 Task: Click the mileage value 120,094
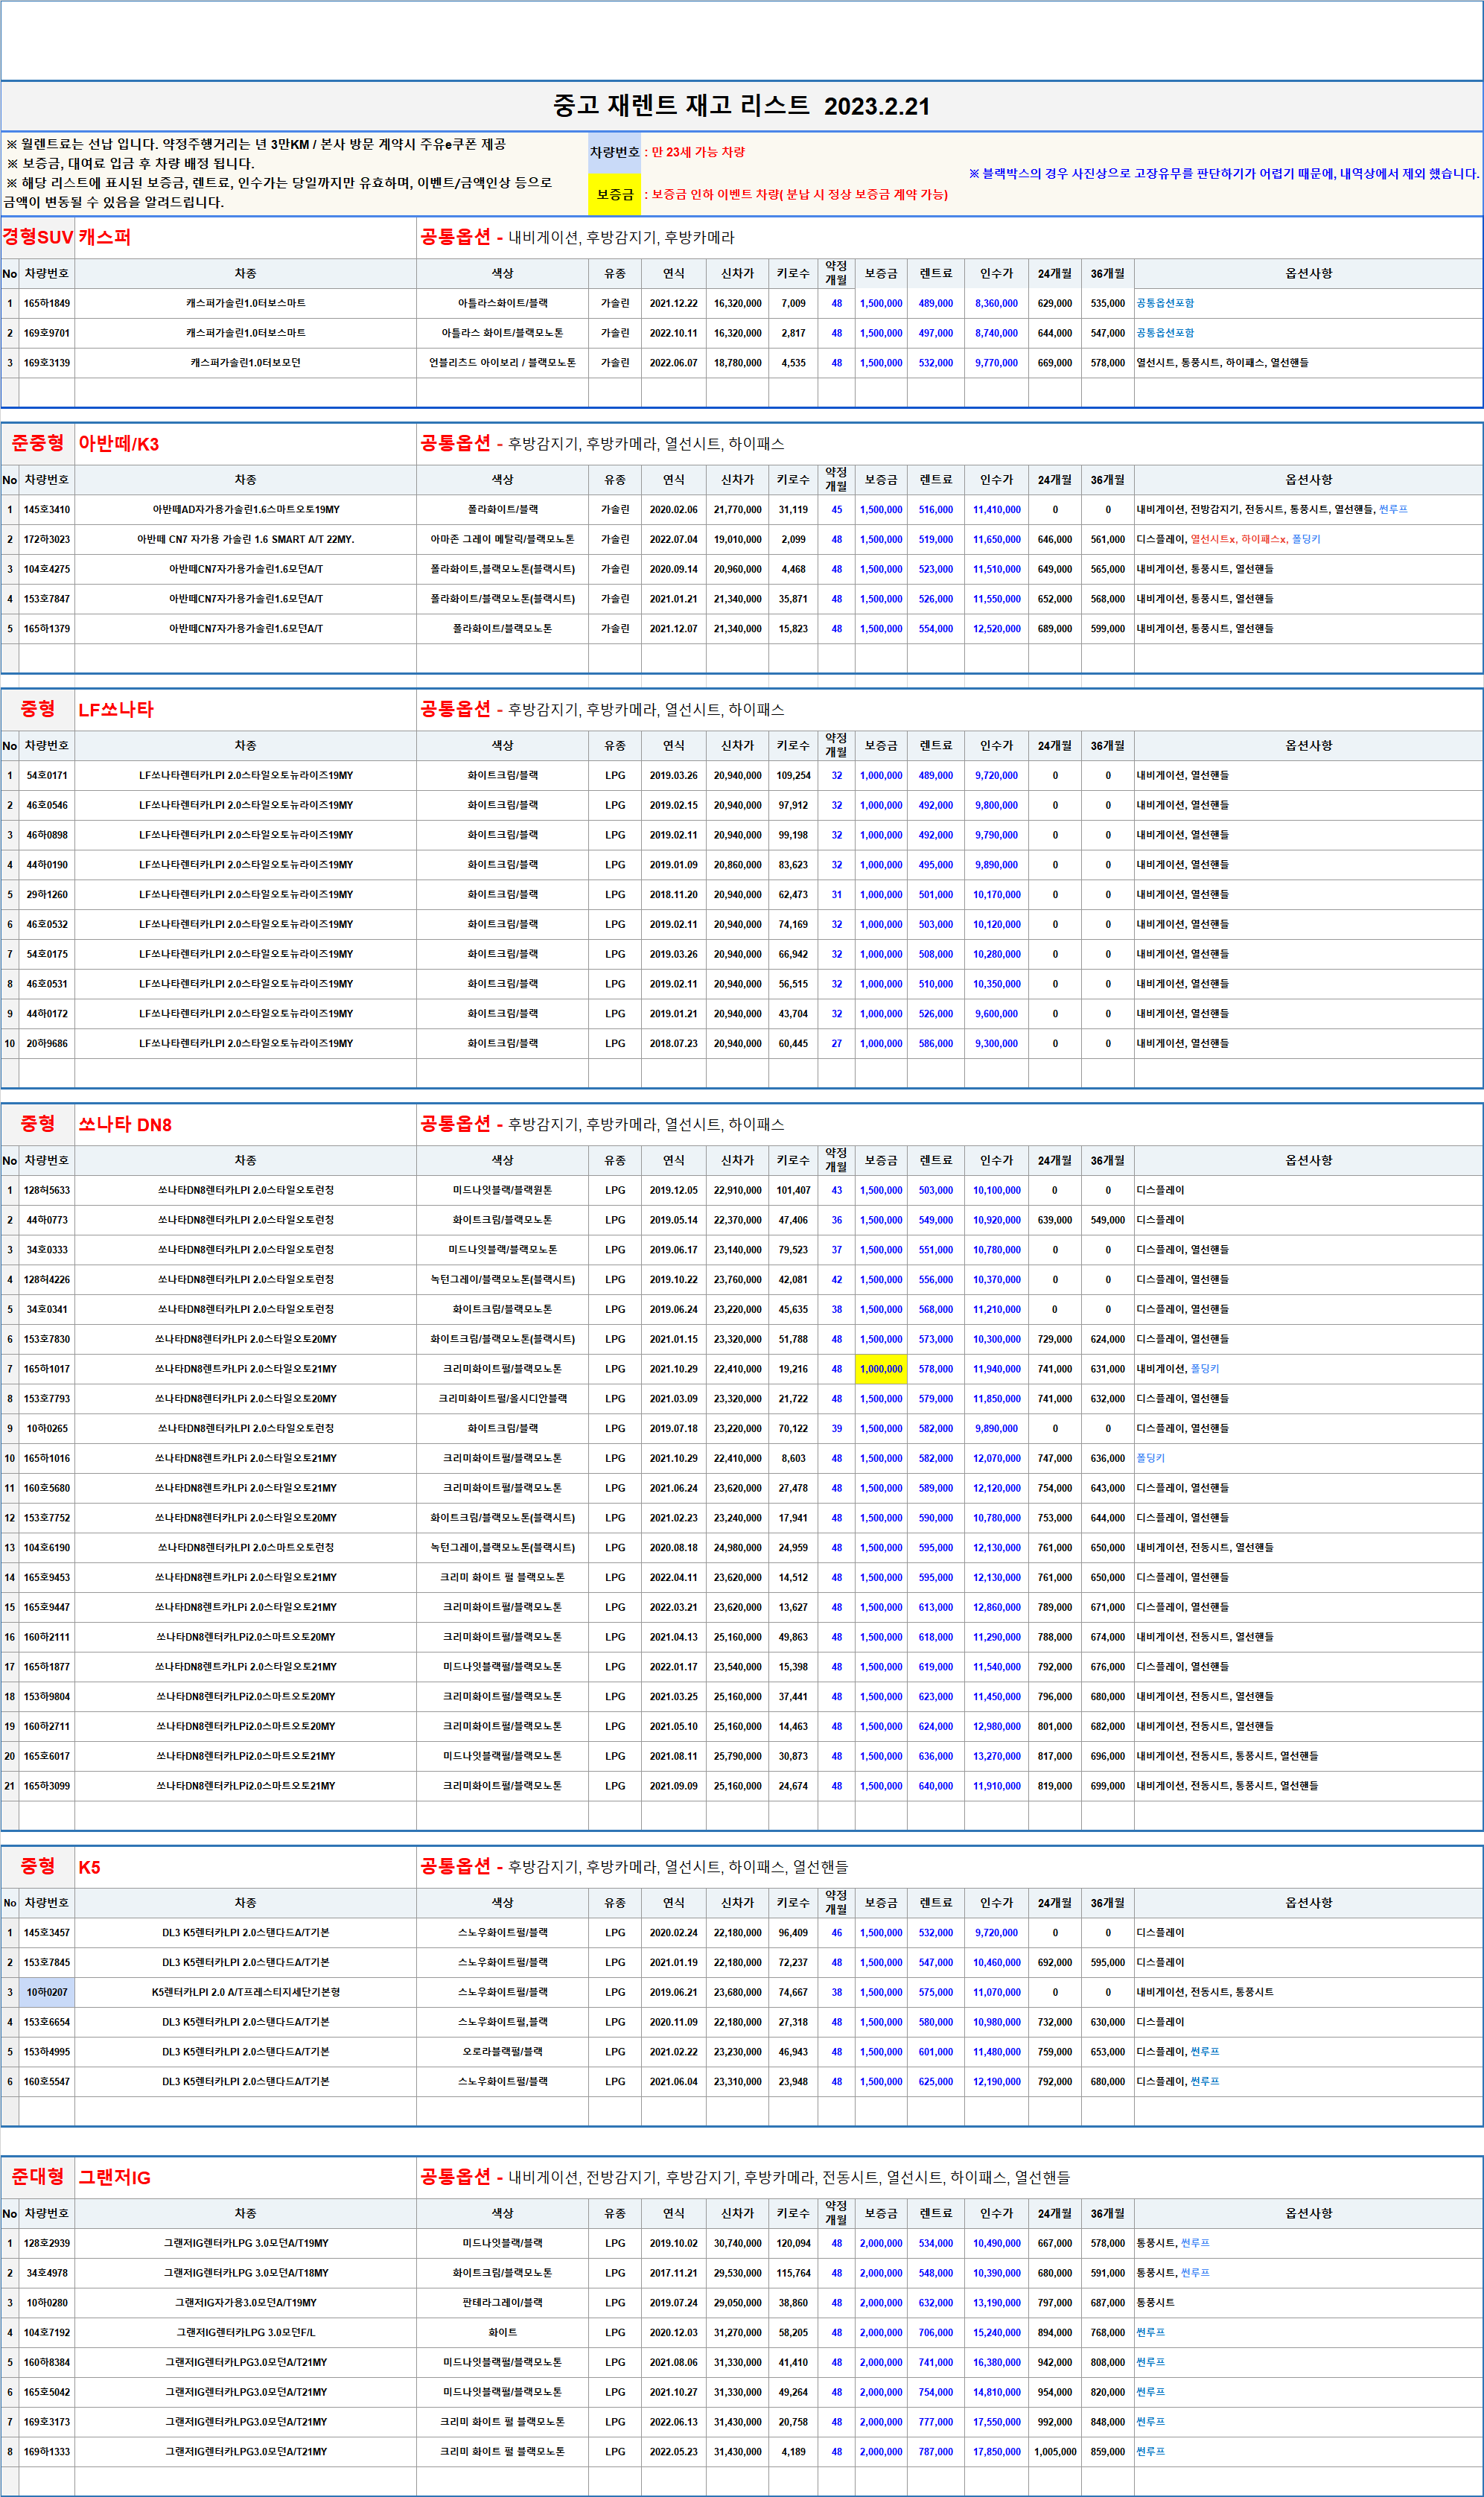tap(793, 2243)
